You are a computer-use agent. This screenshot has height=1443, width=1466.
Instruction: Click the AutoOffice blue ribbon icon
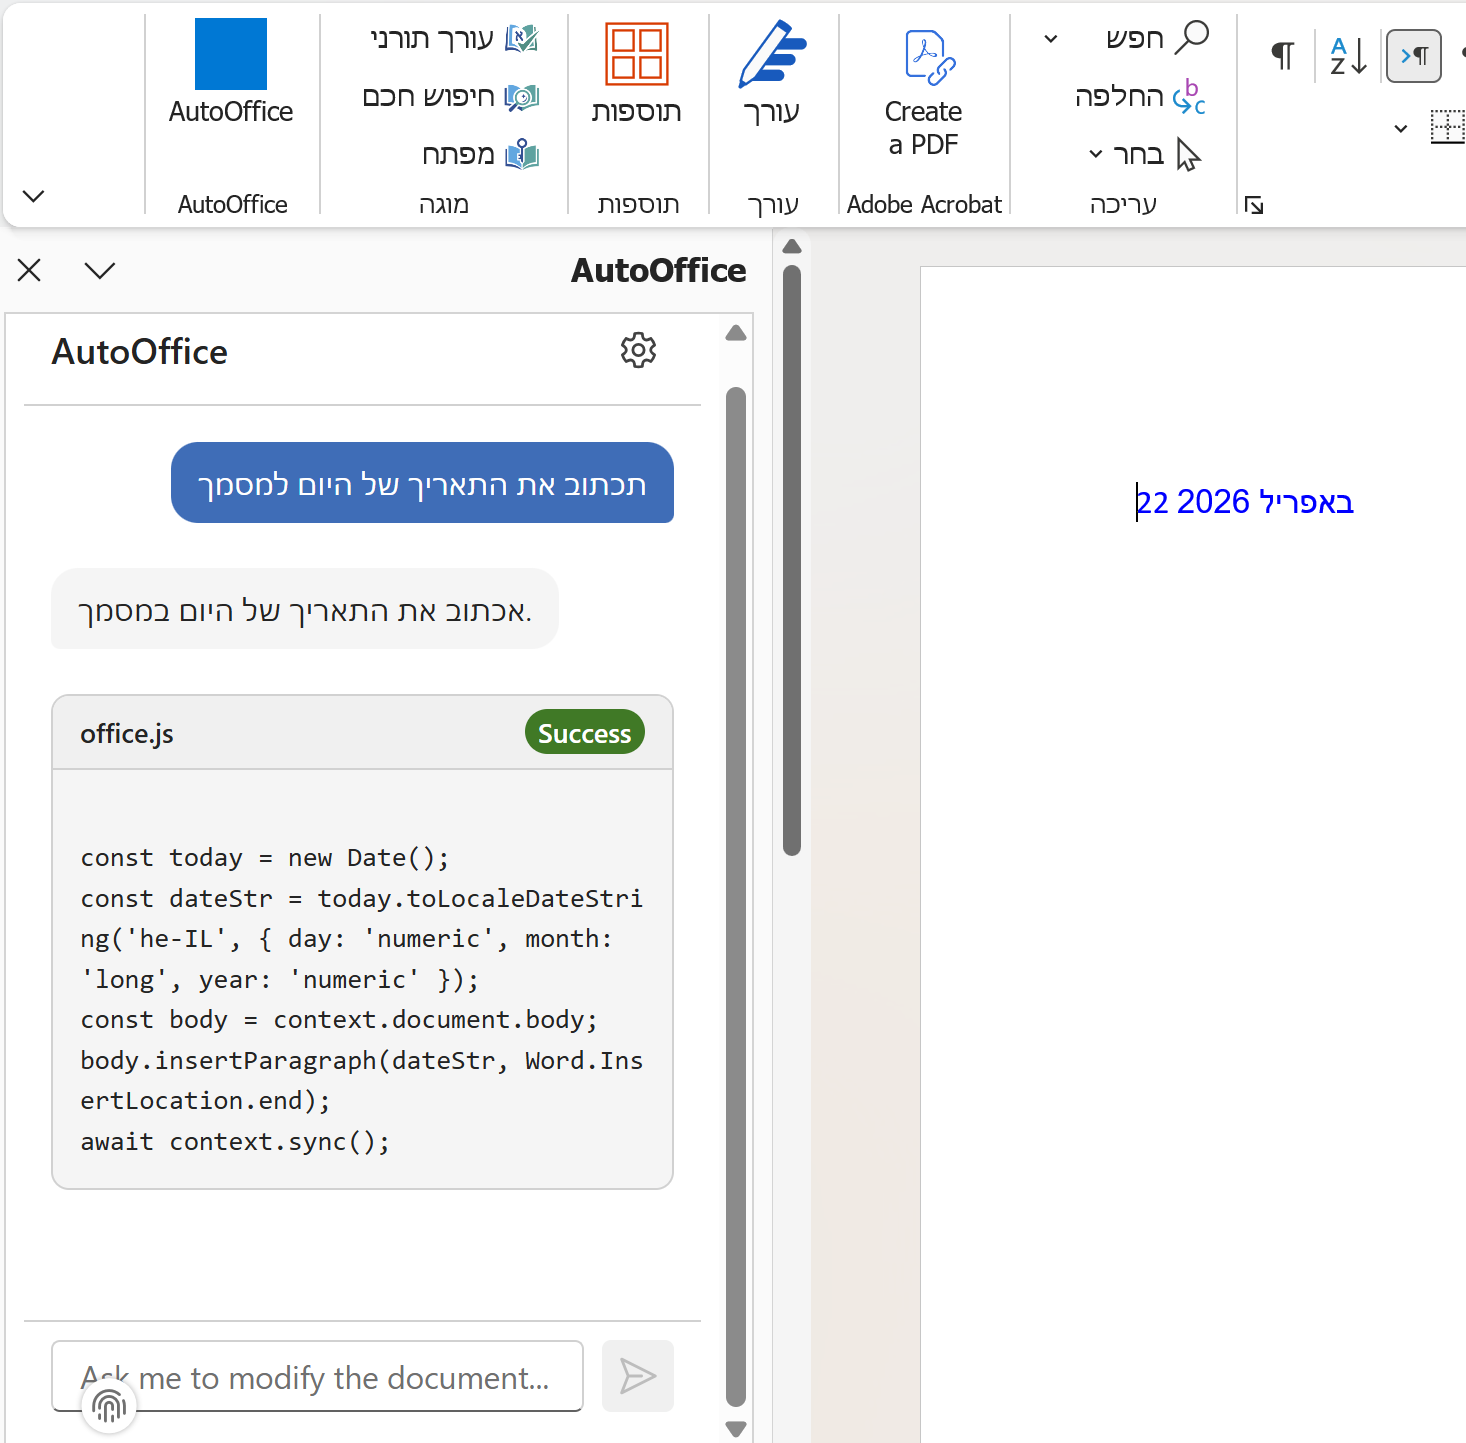coord(231,55)
